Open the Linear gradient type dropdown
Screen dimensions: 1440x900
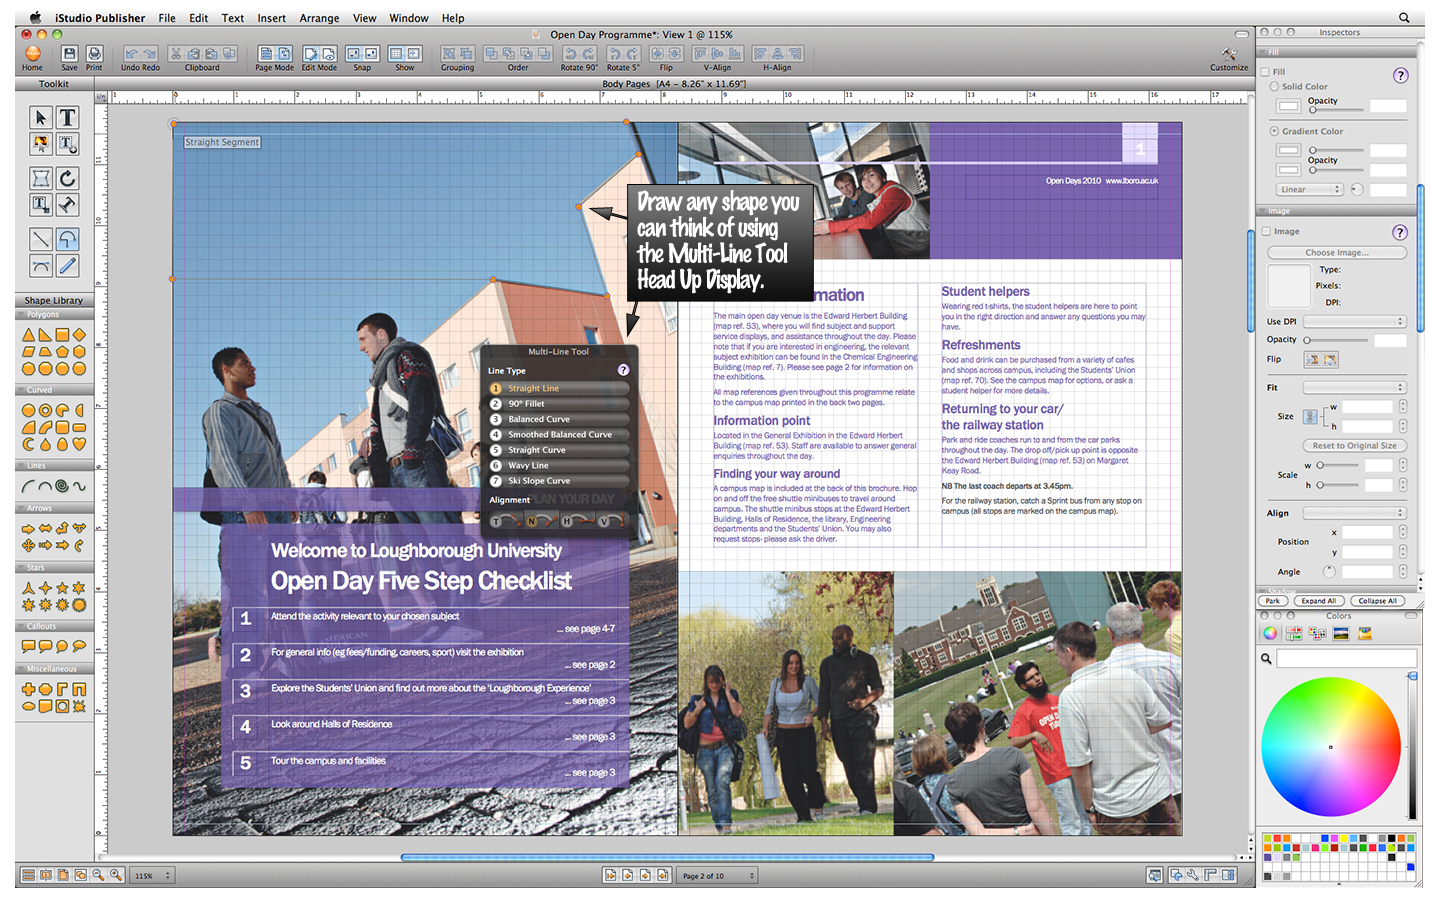tap(1310, 189)
